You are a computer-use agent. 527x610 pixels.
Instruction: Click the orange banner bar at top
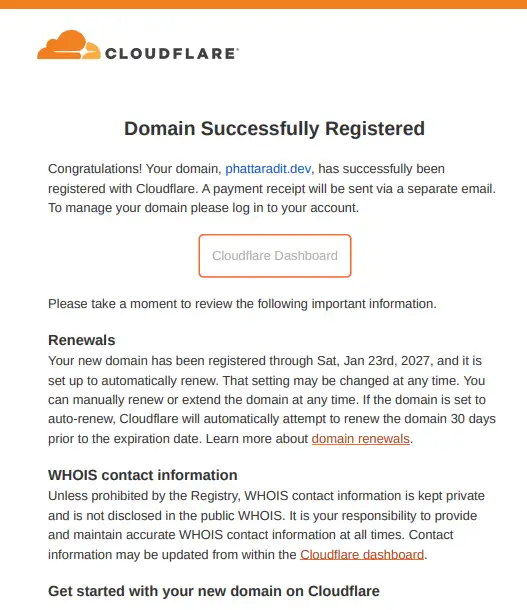[x=263, y=4]
